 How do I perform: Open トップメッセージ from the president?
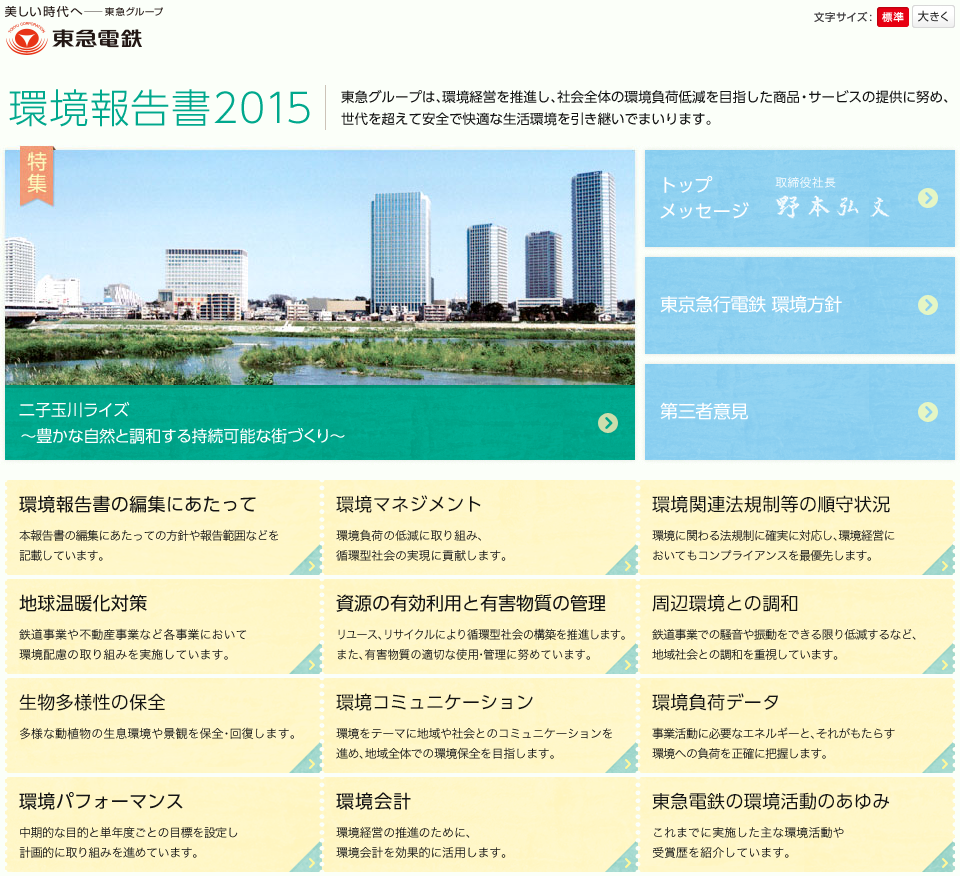tap(800, 198)
